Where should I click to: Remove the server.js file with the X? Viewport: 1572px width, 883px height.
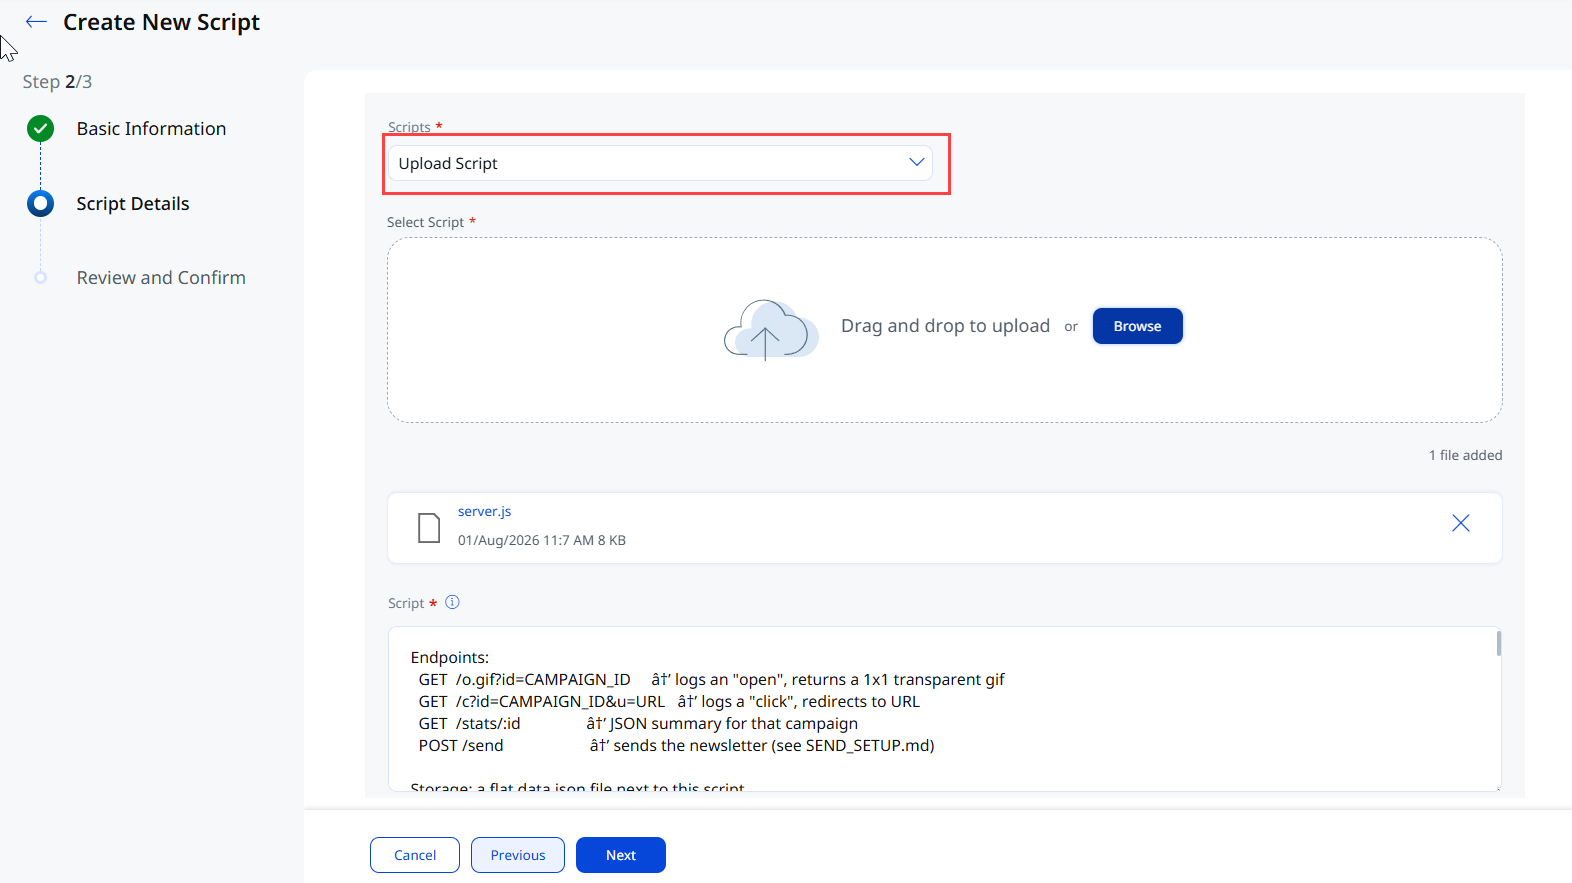pyautogui.click(x=1460, y=523)
